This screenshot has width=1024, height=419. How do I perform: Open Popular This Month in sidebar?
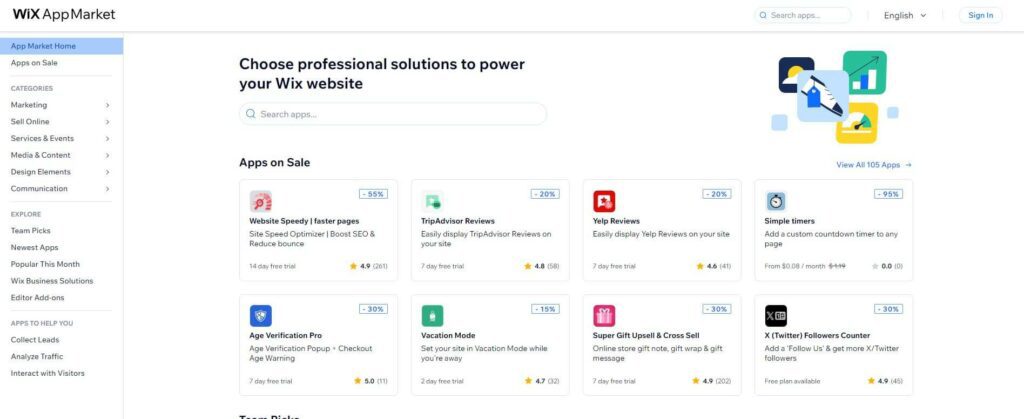(x=45, y=264)
